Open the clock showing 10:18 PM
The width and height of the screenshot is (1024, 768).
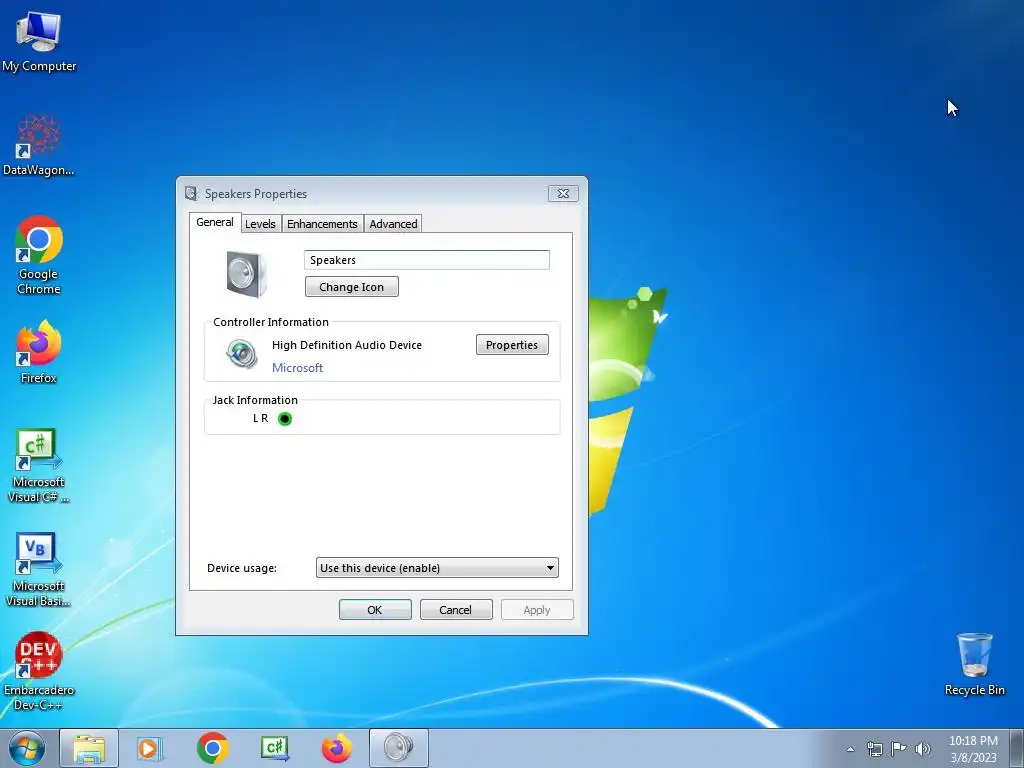pyautogui.click(x=973, y=749)
